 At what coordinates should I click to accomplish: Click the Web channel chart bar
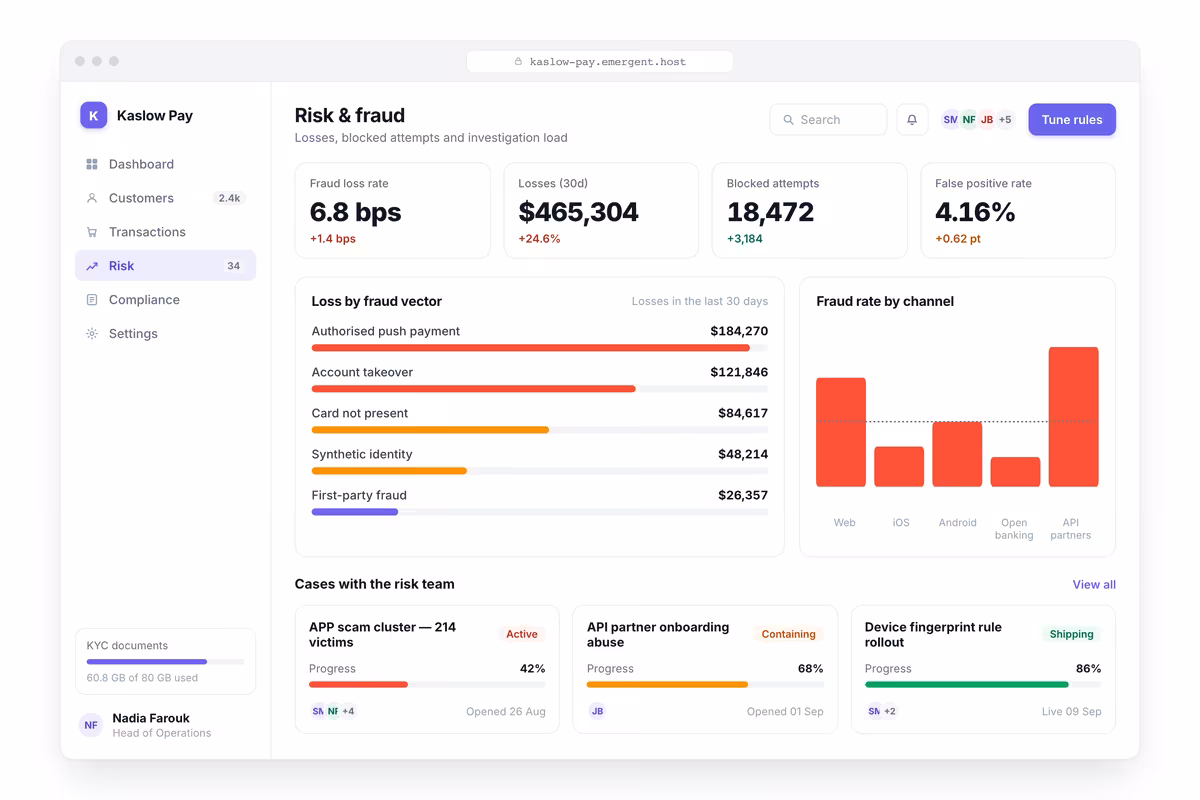(x=841, y=432)
